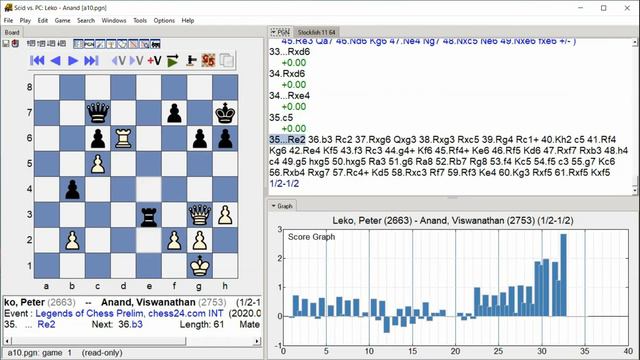640x360 pixels.
Task: Click move 34...Rxe4 in the PGN
Action: coord(289,96)
